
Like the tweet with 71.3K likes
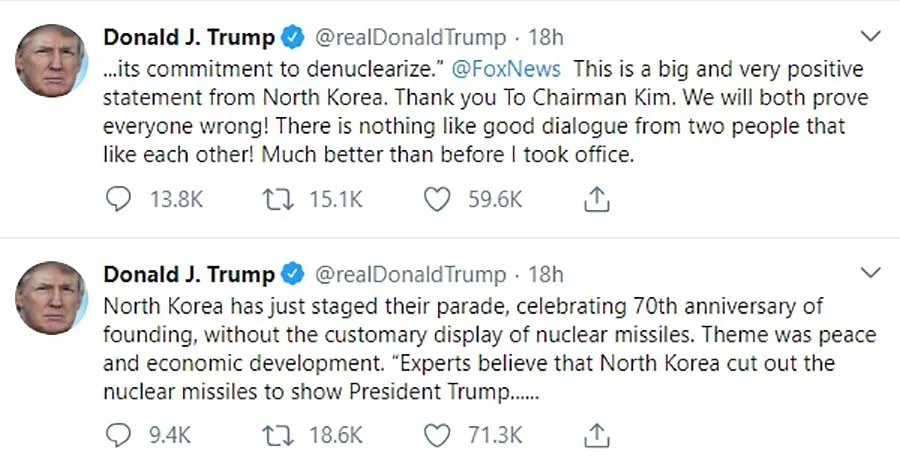(437, 435)
